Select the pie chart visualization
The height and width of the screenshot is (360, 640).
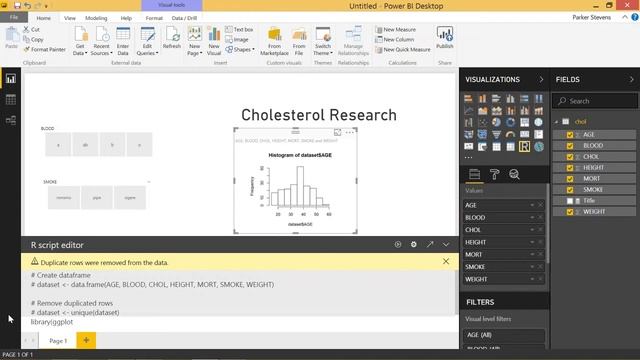[x=496, y=122]
